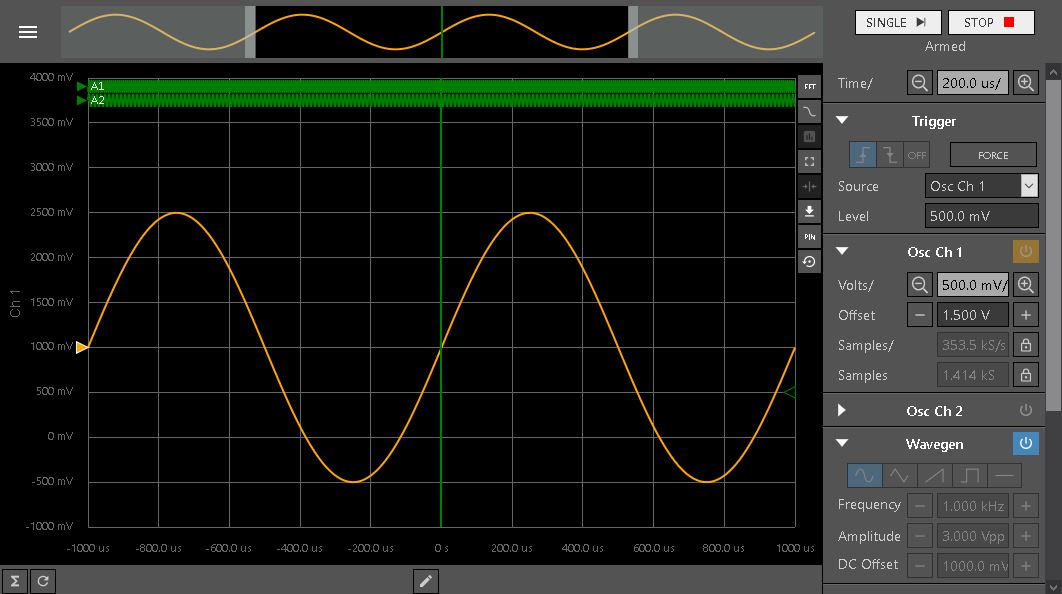
Task: Select falling edge trigger
Action: point(890,155)
